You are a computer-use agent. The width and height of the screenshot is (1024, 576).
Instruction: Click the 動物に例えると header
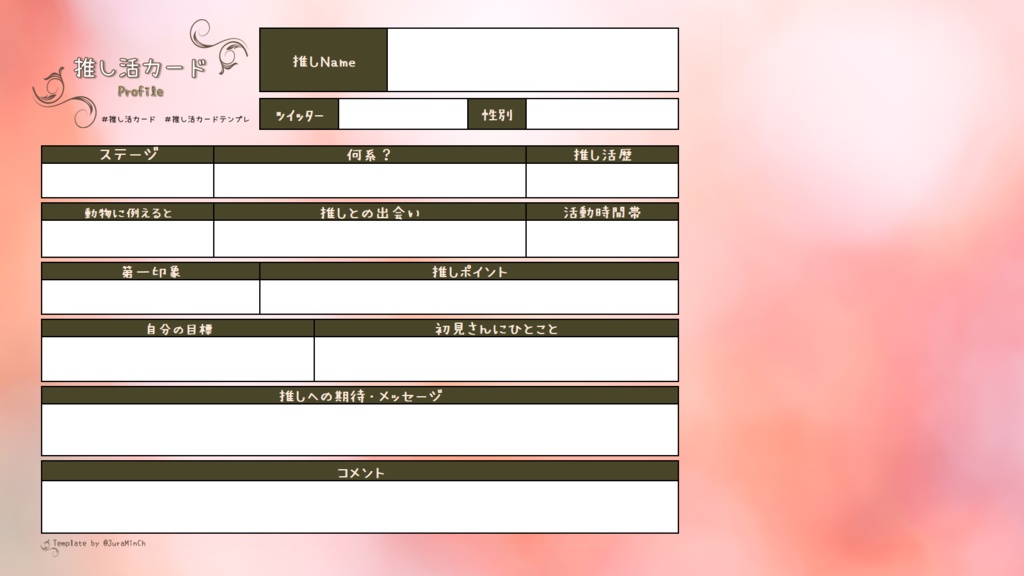(x=128, y=213)
